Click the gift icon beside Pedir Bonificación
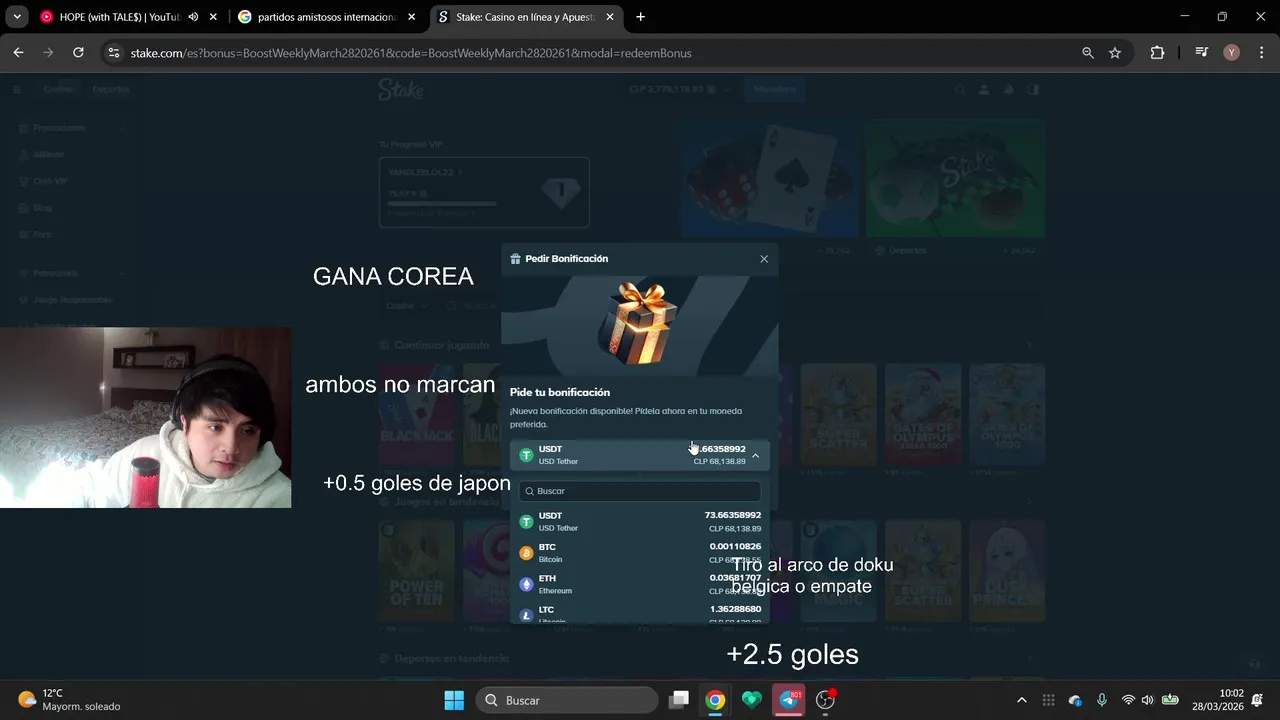Viewport: 1280px width, 720px height. [x=515, y=259]
